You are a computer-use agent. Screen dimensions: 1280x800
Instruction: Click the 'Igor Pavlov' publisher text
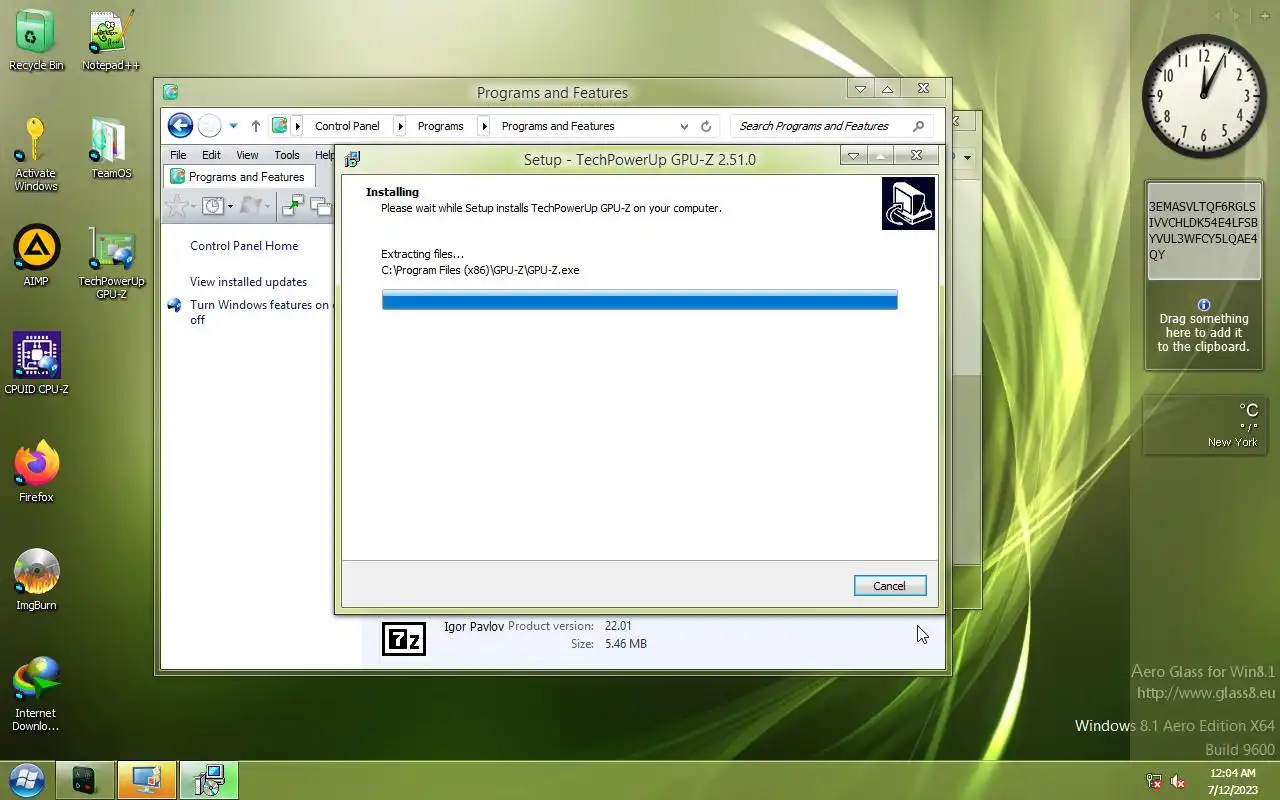(x=473, y=626)
